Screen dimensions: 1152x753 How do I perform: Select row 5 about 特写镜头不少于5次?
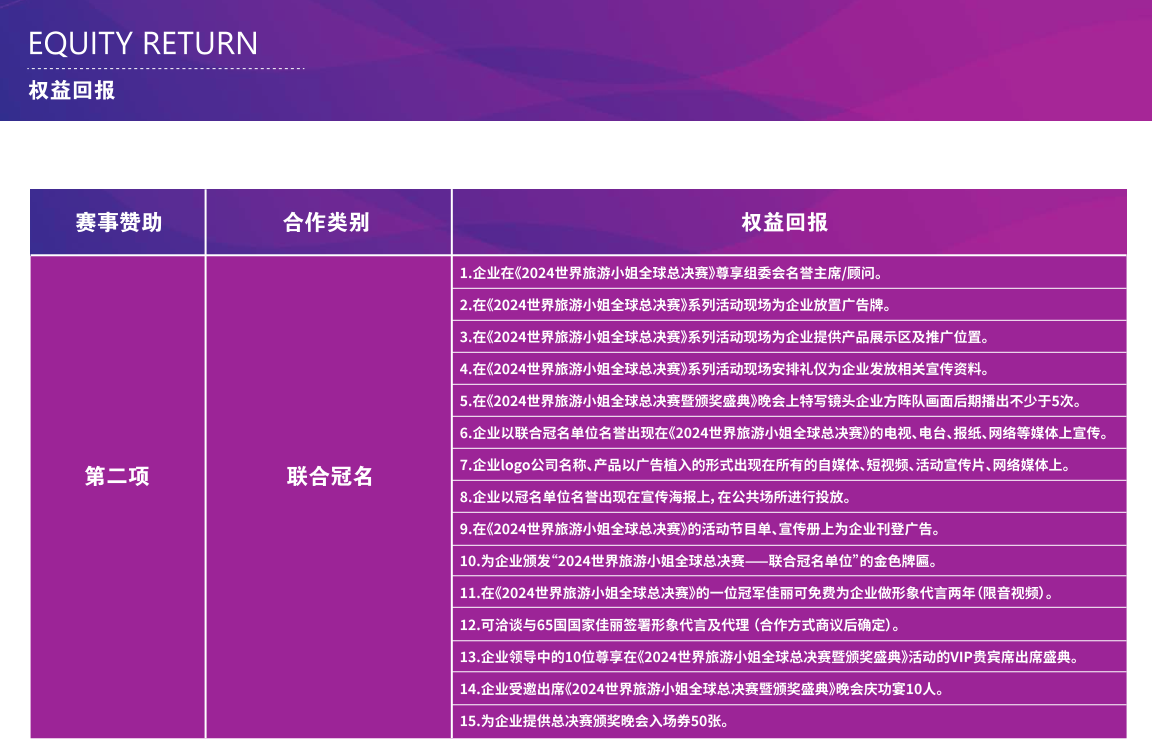(789, 400)
